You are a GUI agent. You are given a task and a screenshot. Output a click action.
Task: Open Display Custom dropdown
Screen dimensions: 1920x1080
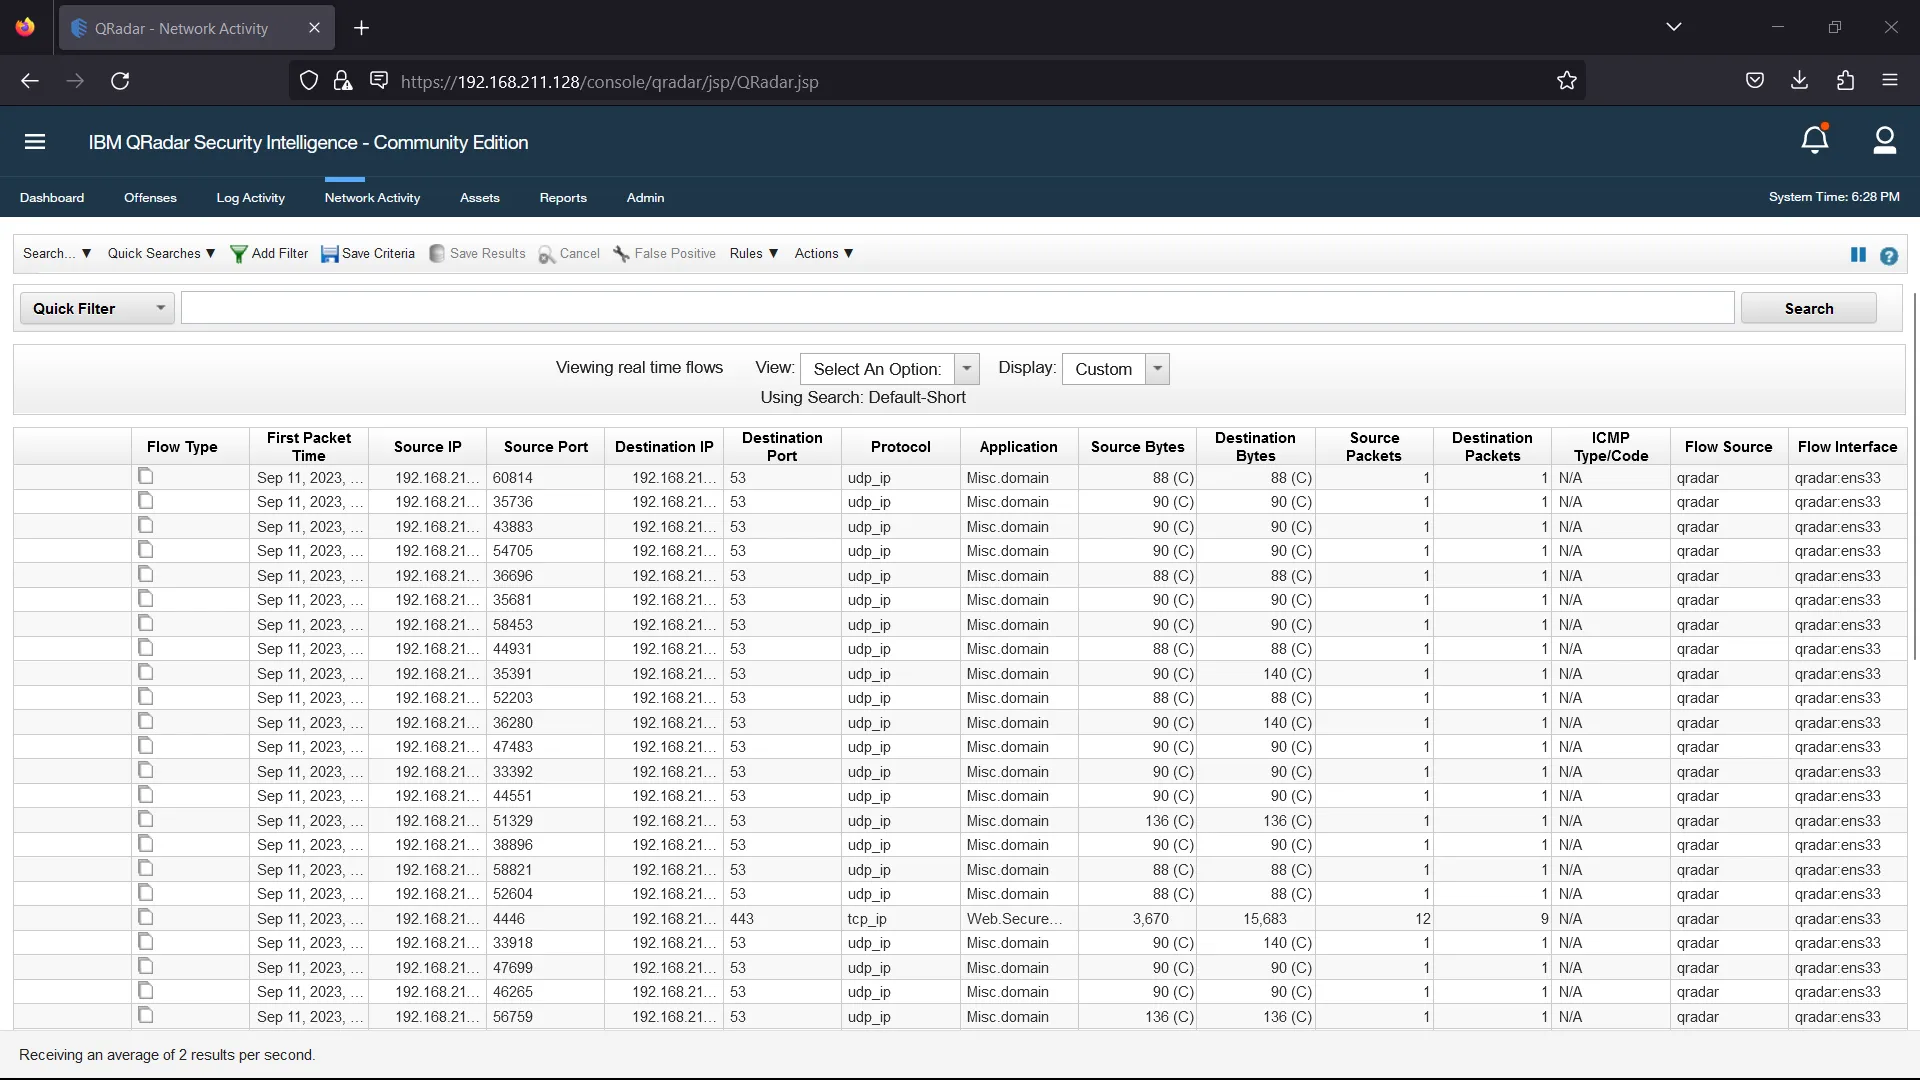coord(1115,369)
